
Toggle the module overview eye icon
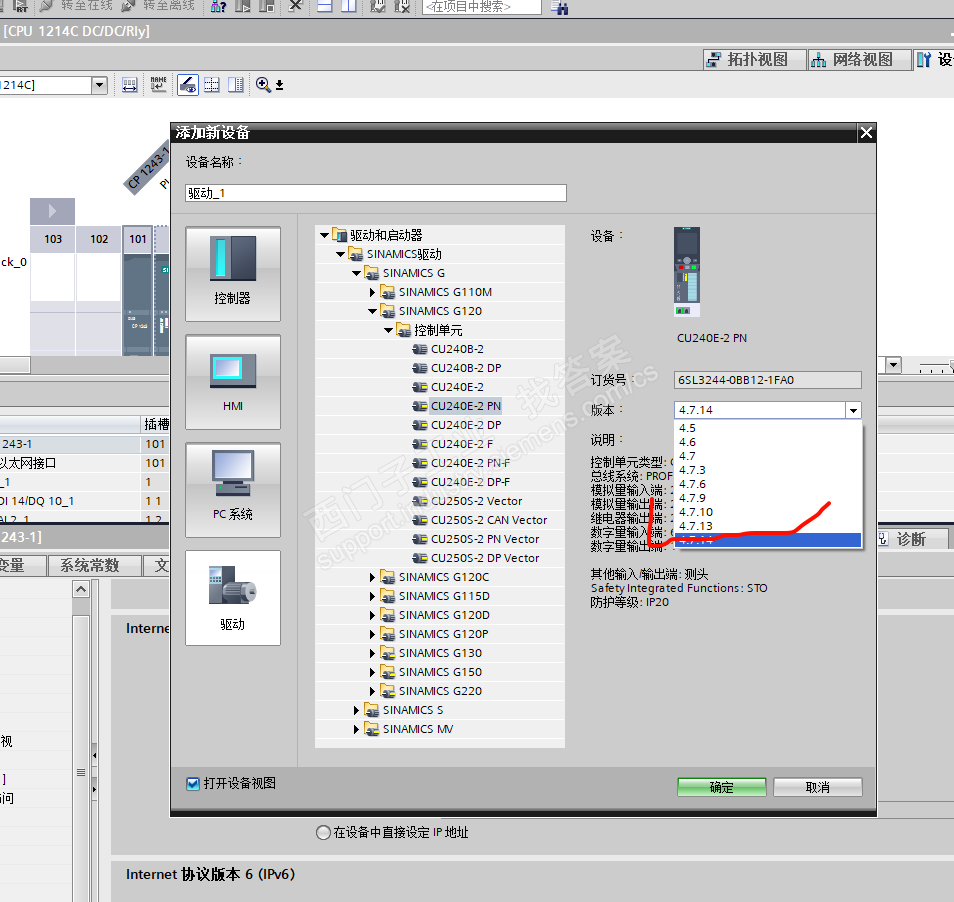[x=188, y=85]
